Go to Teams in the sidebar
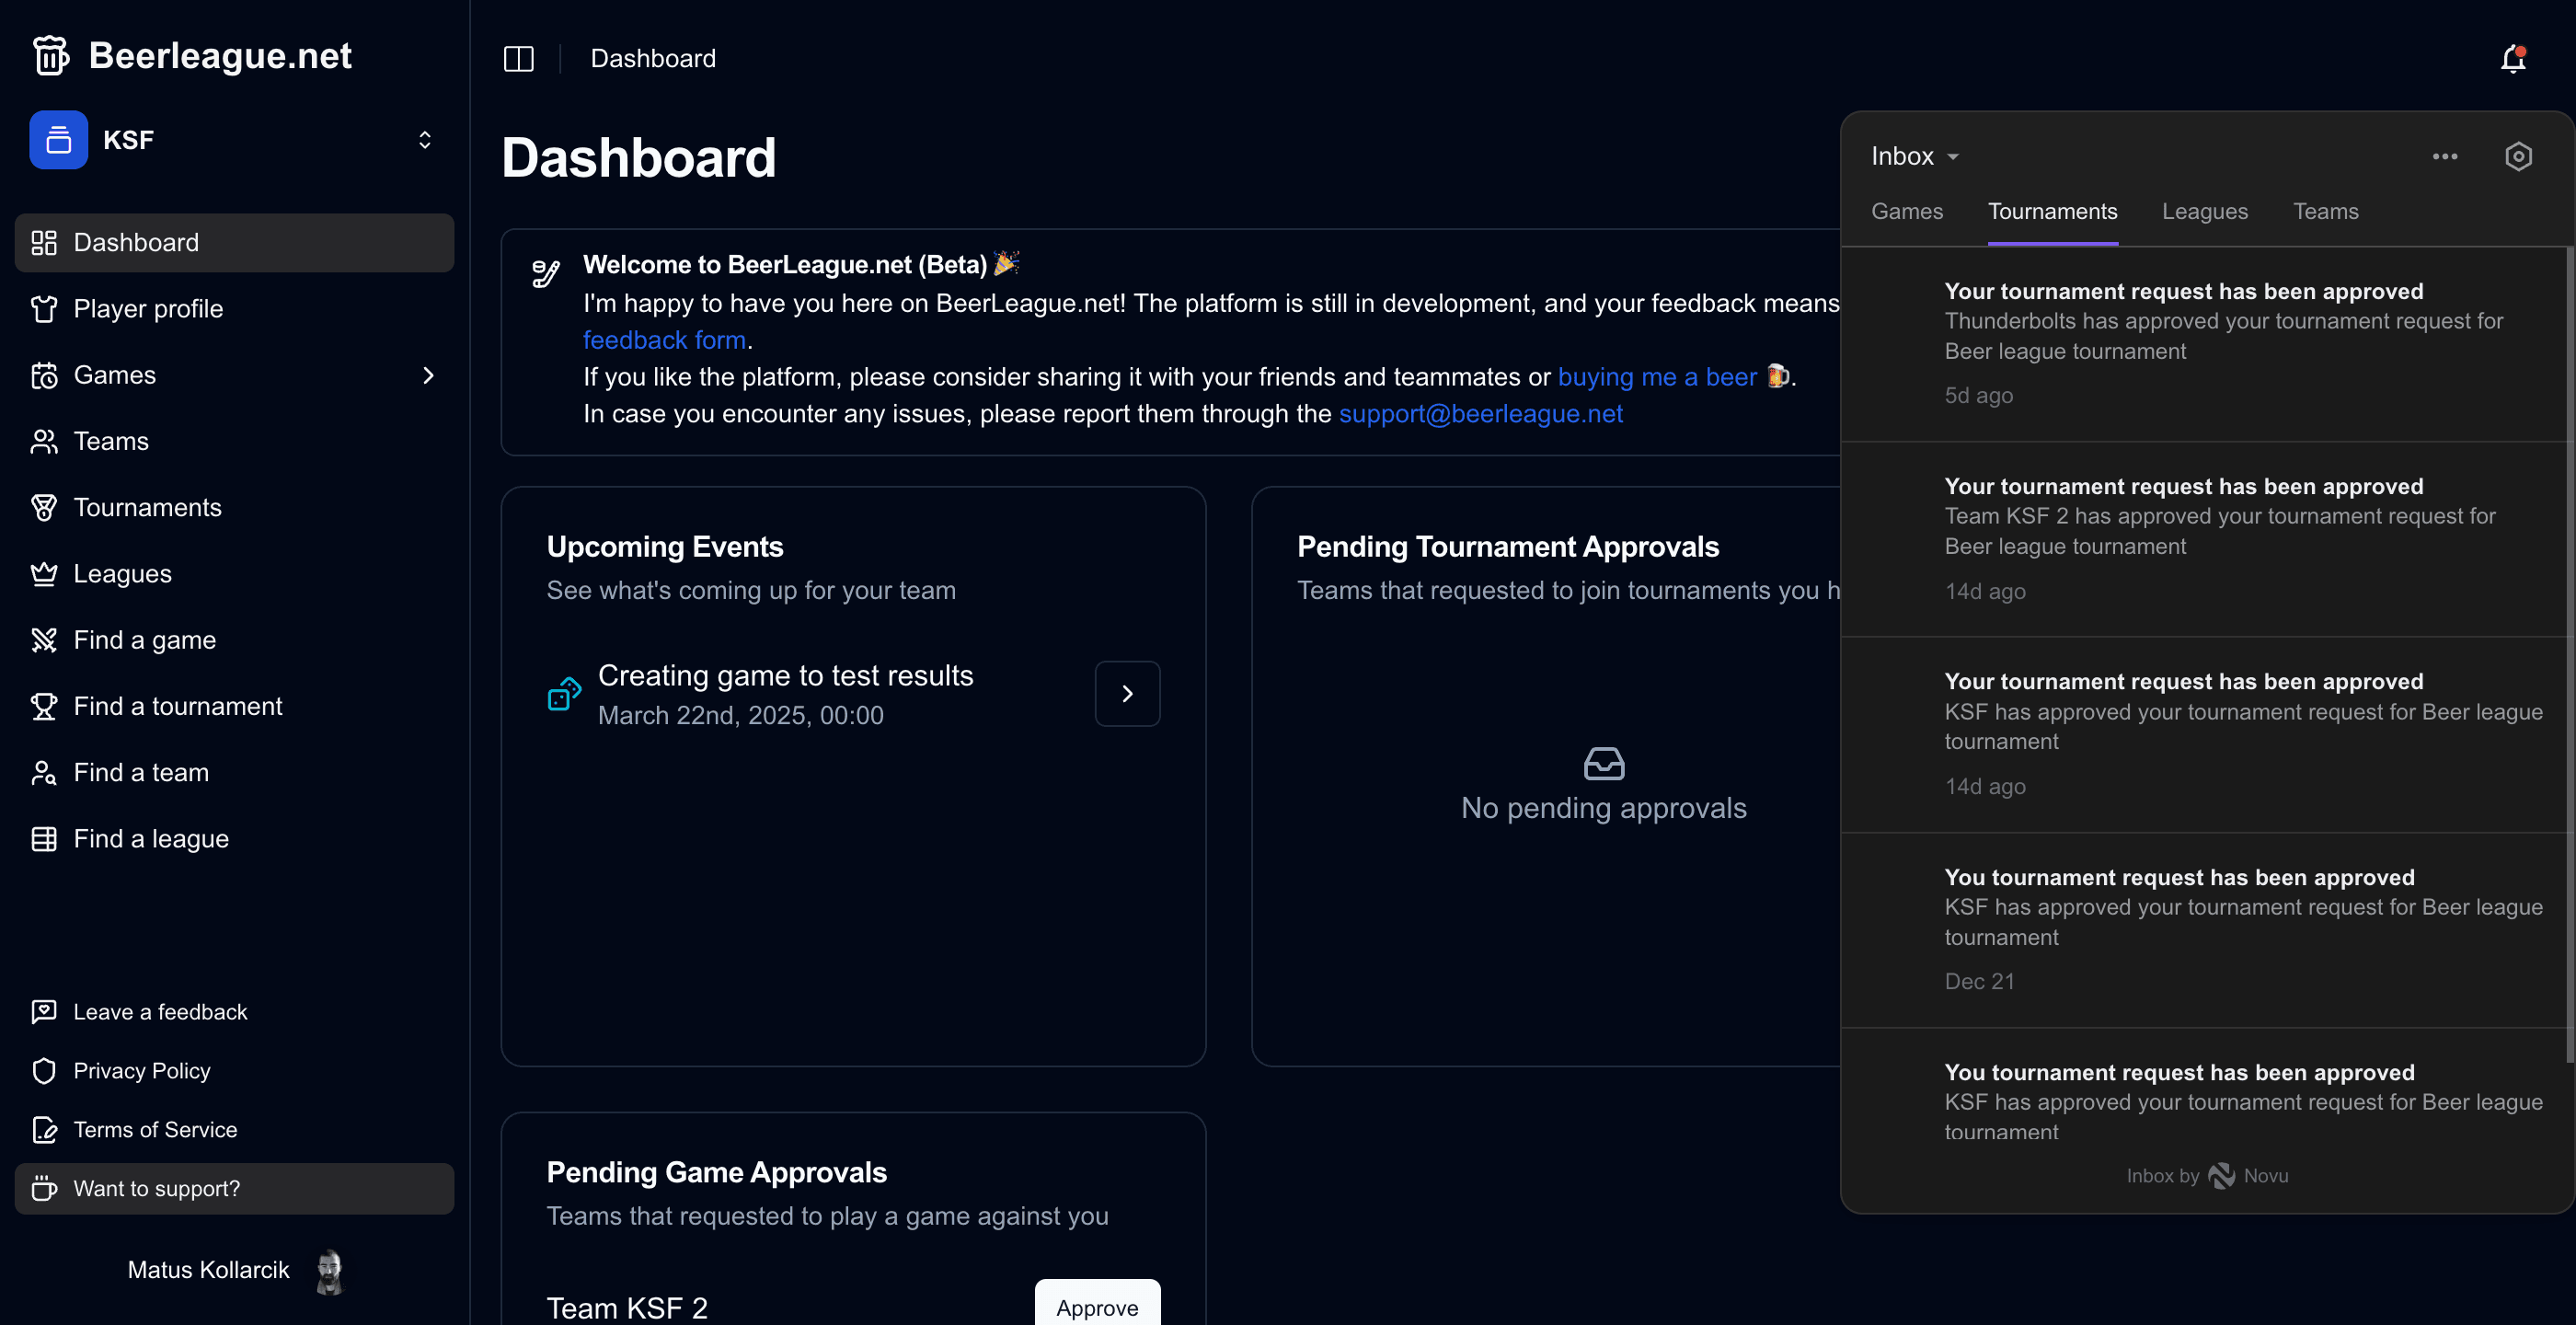 pyautogui.click(x=234, y=441)
